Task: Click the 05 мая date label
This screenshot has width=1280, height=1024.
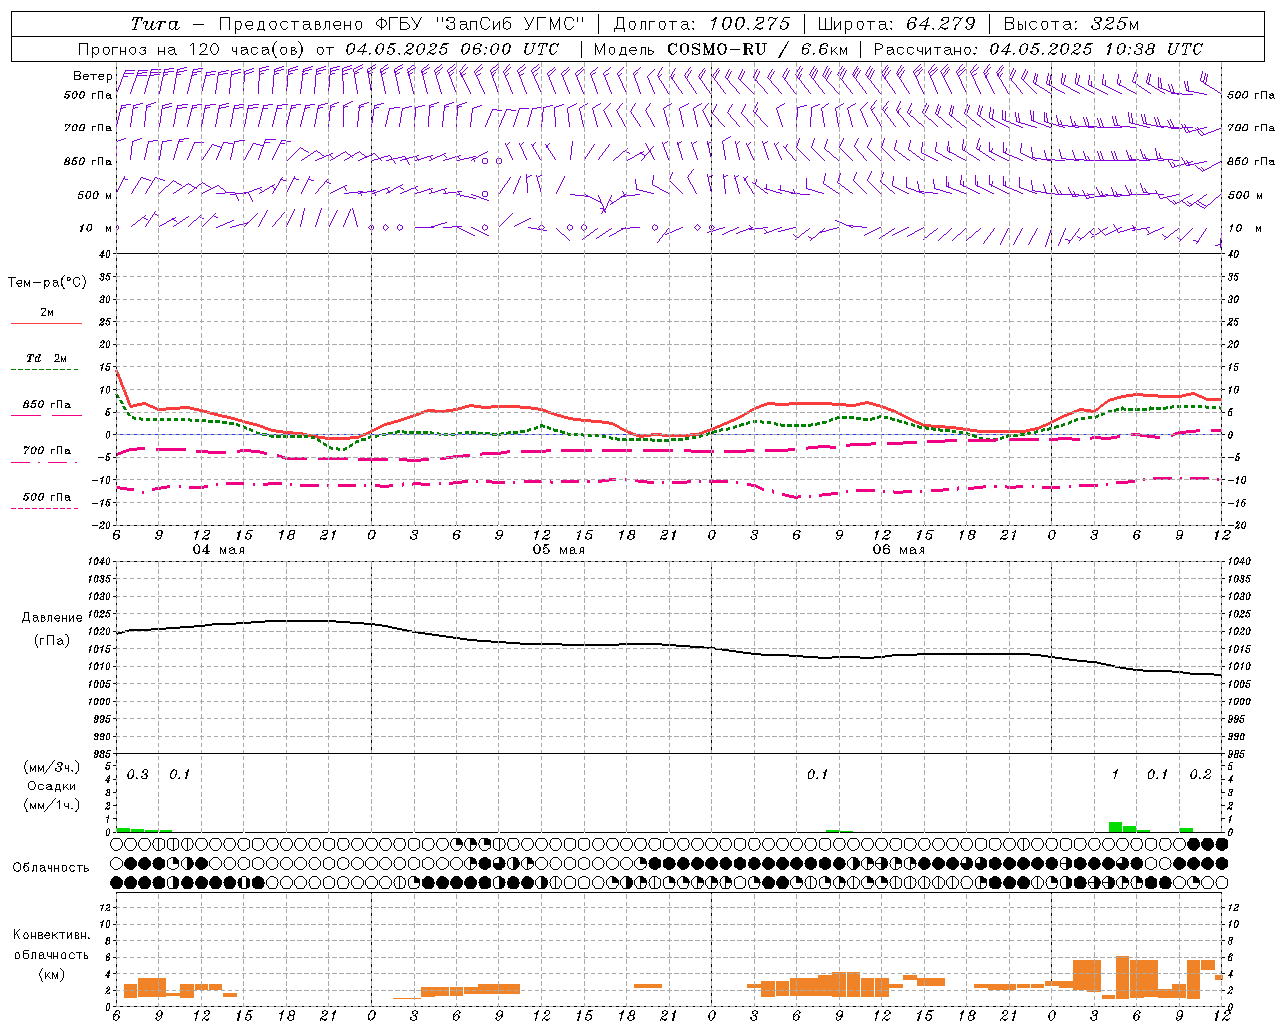Action: [x=559, y=550]
